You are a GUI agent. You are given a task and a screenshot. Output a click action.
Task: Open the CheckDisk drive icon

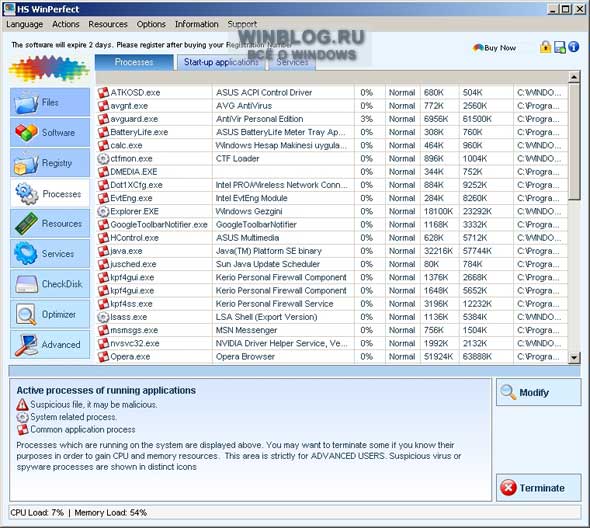[x=26, y=284]
